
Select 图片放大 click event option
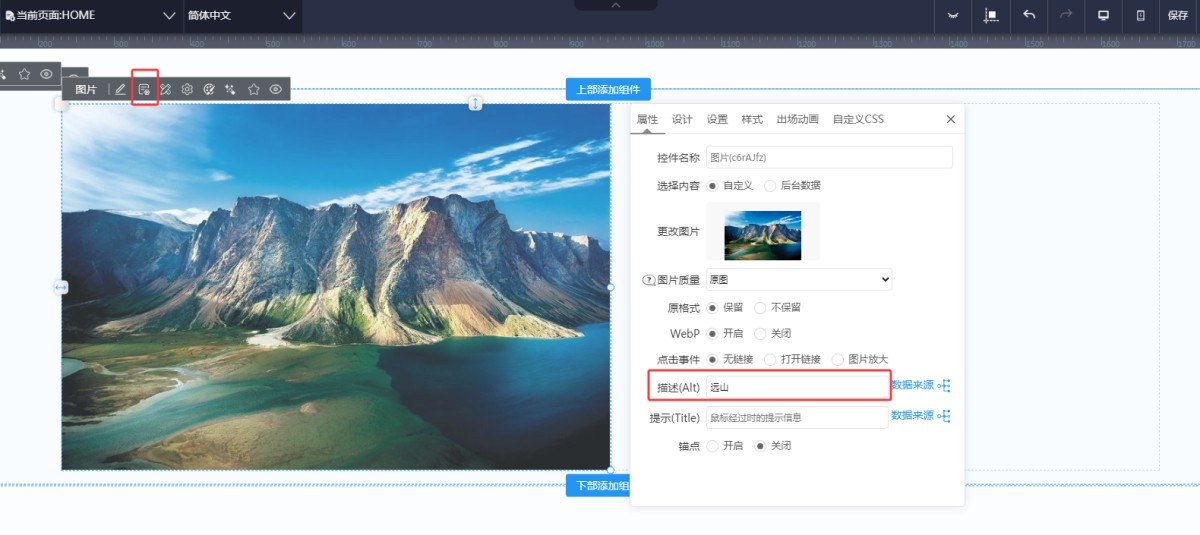pyautogui.click(x=838, y=359)
